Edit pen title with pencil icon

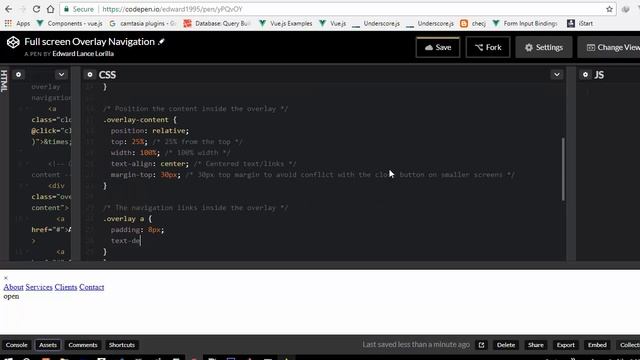click(162, 42)
